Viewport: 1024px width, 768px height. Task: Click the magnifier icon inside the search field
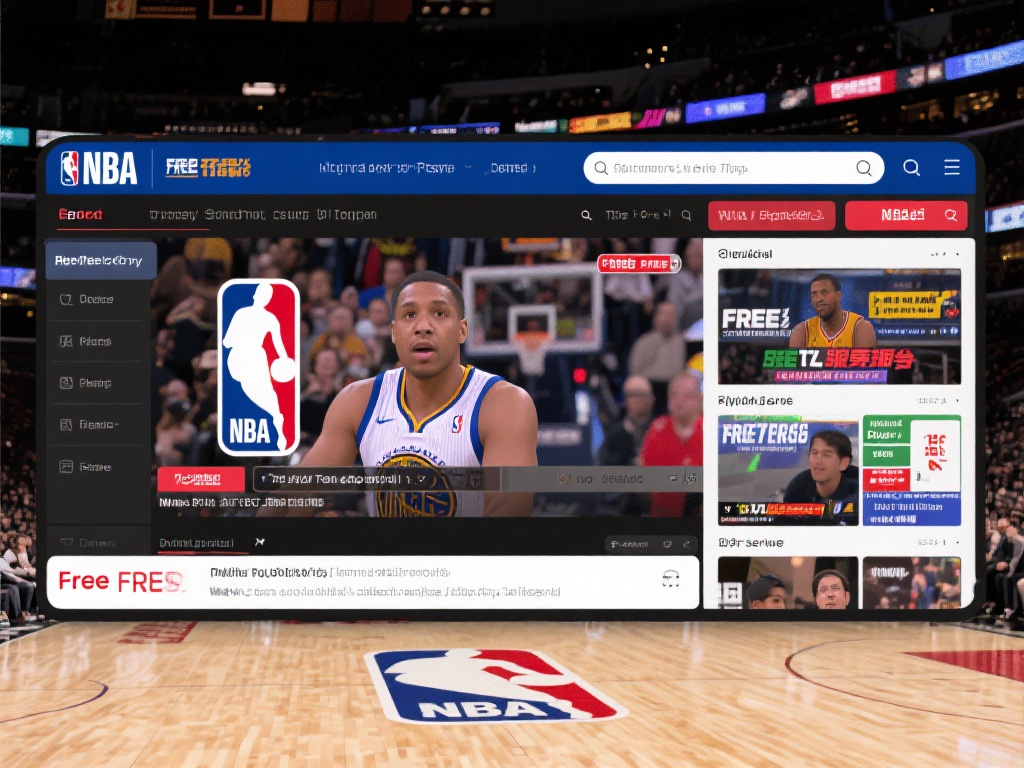click(864, 168)
